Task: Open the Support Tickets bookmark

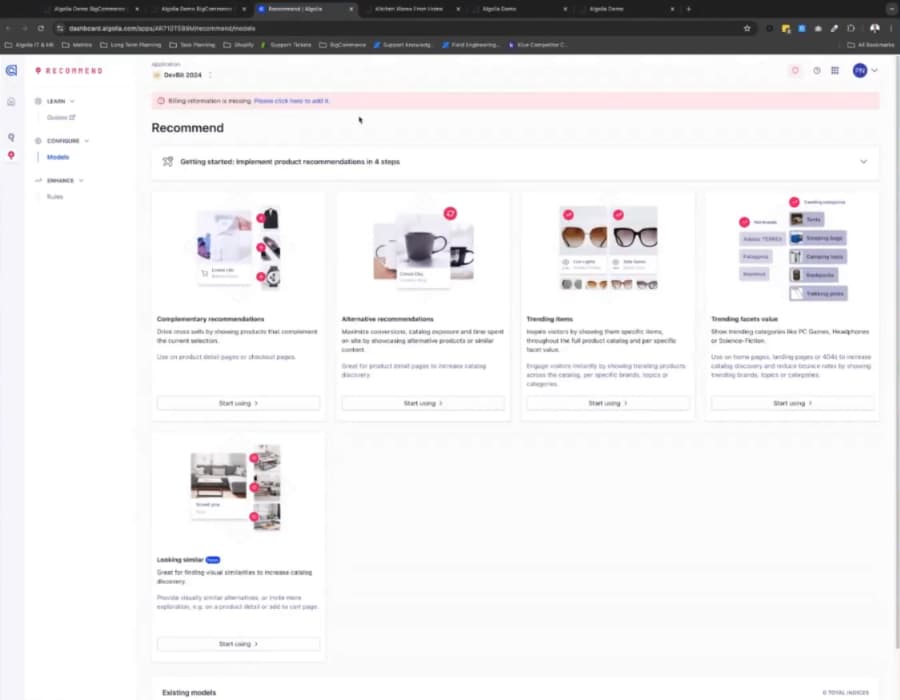Action: pyautogui.click(x=286, y=45)
